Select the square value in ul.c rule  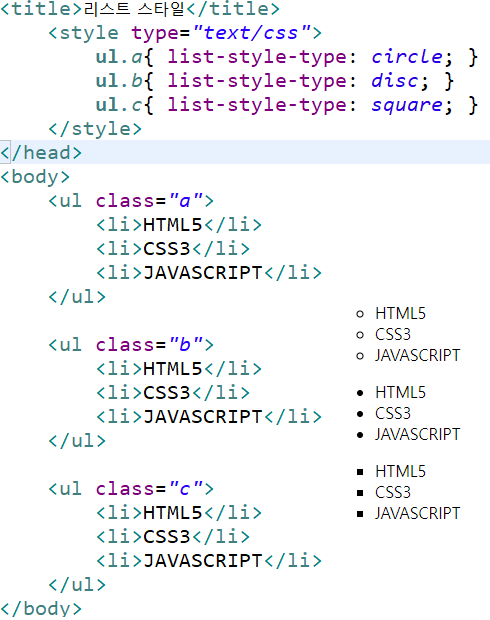coord(407,105)
